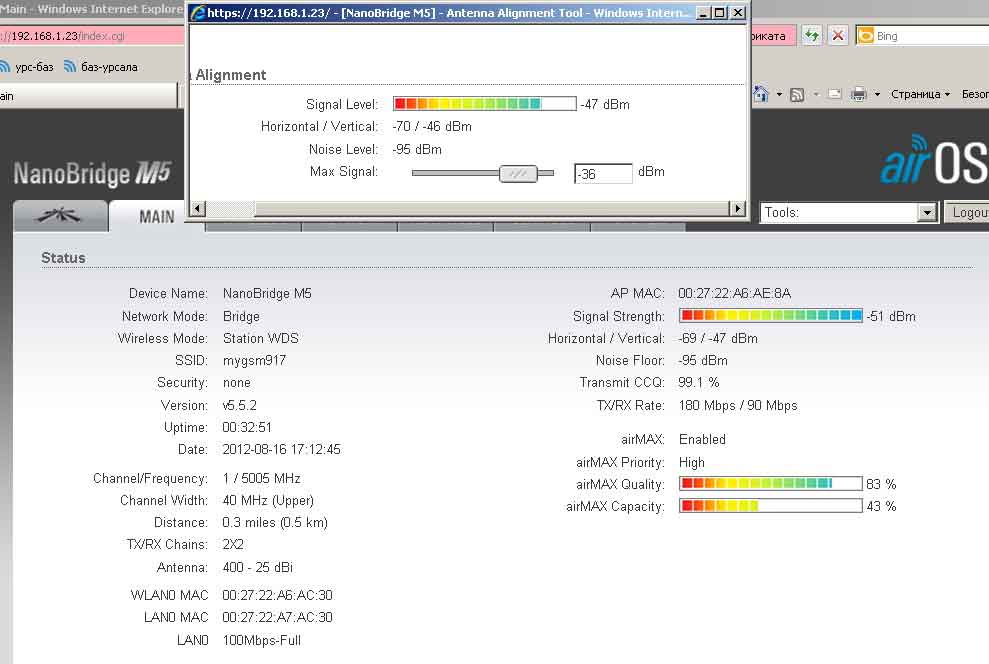Open the Tools dropdown

[x=848, y=213]
